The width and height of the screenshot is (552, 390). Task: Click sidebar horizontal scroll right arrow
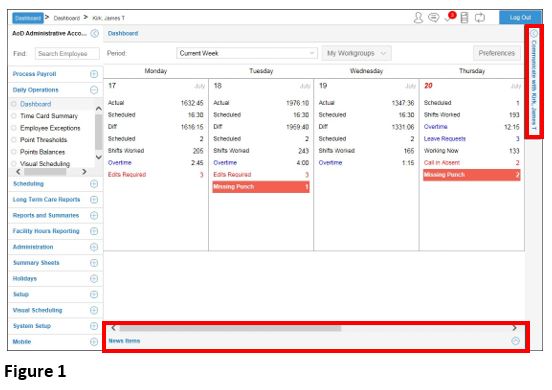[84, 172]
